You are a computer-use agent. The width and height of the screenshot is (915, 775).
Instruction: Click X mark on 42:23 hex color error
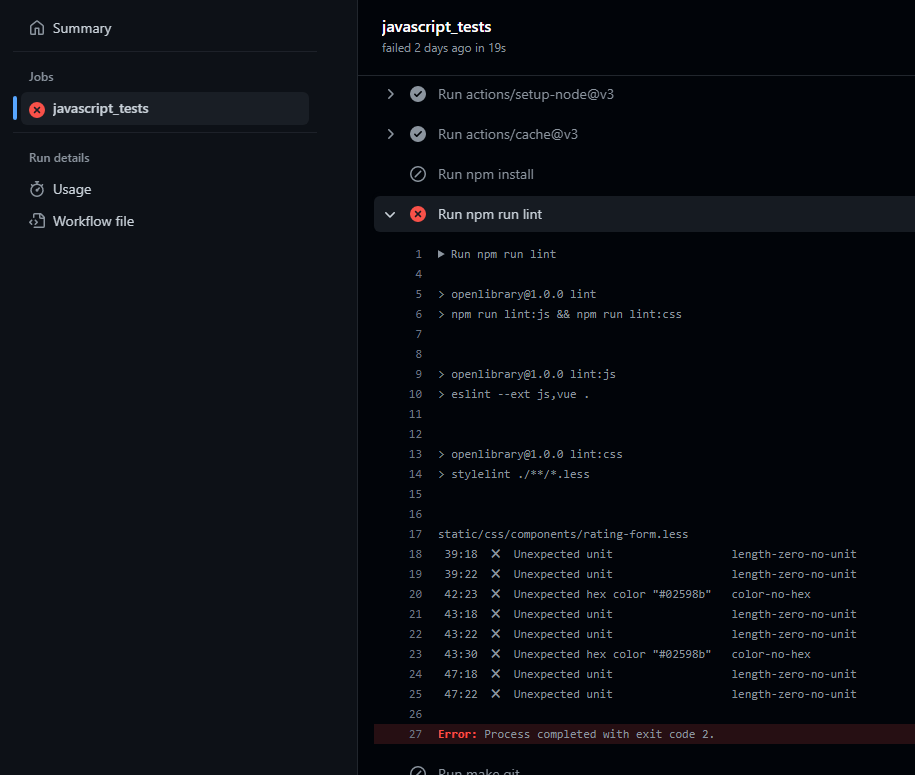coord(495,594)
